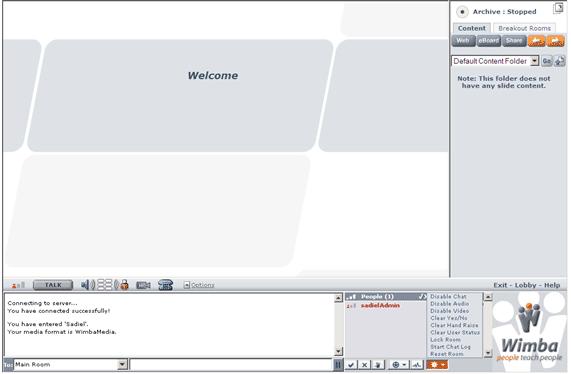Go to the Lobby link
This screenshot has height=374, width=571.
[x=525, y=285]
